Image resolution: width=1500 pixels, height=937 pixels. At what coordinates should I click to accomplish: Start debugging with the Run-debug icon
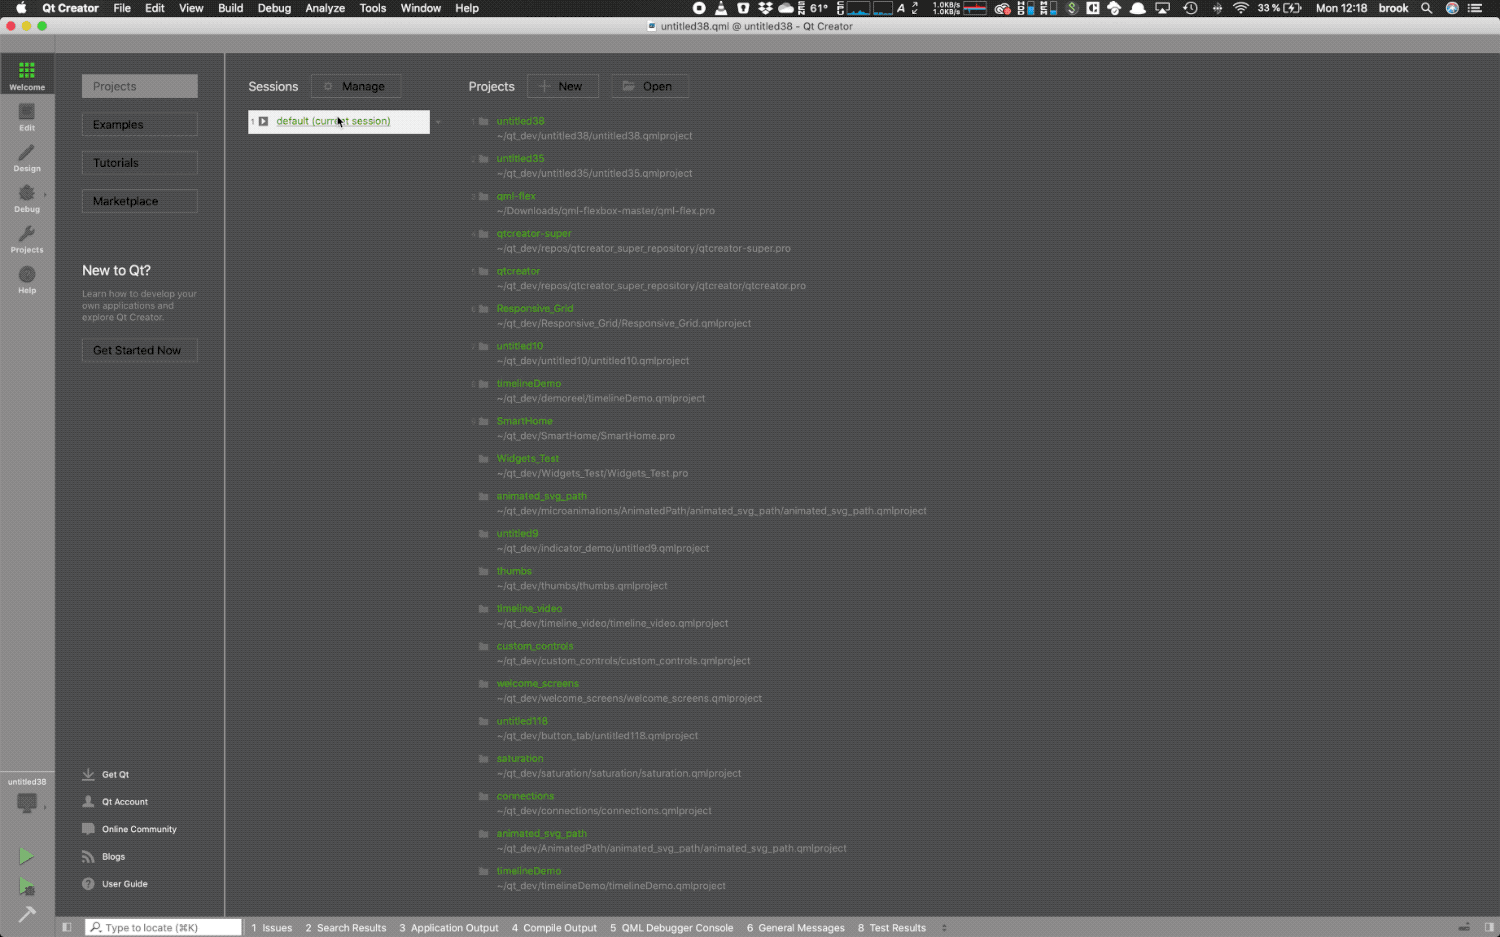coord(26,886)
